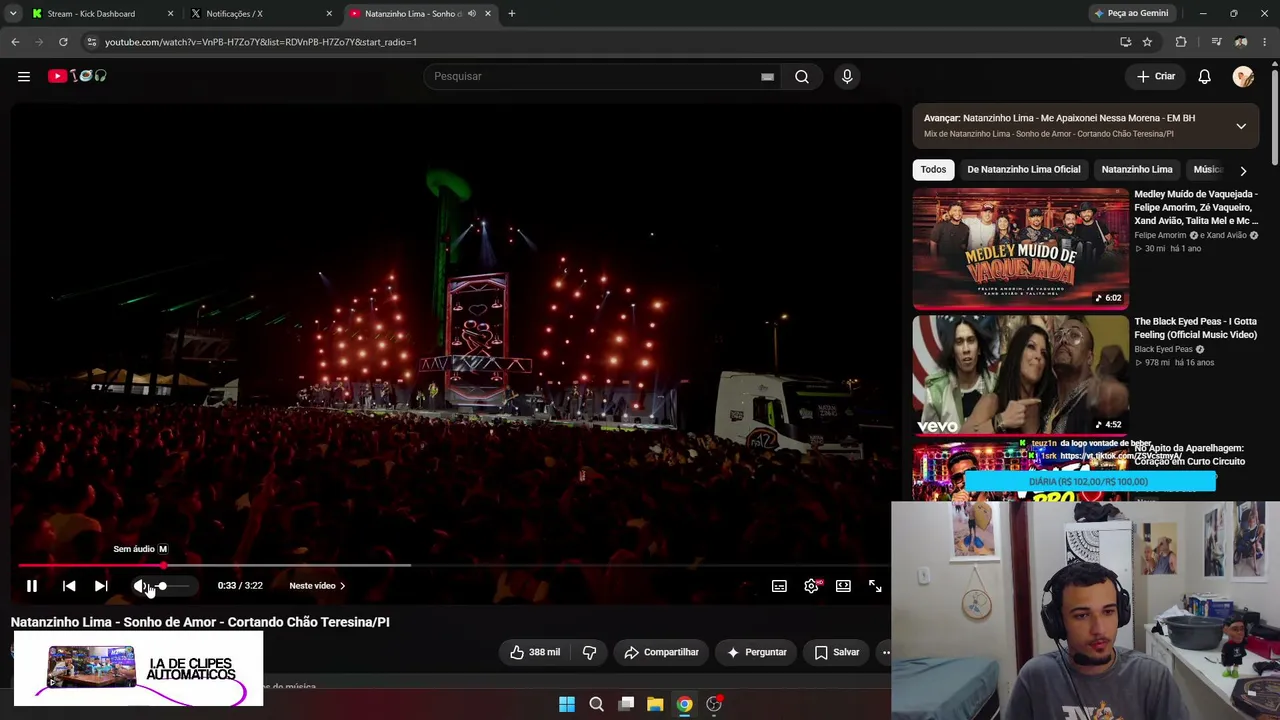The width and height of the screenshot is (1280, 720).
Task: Open the Chrome three-dot menu
Action: point(1265,42)
